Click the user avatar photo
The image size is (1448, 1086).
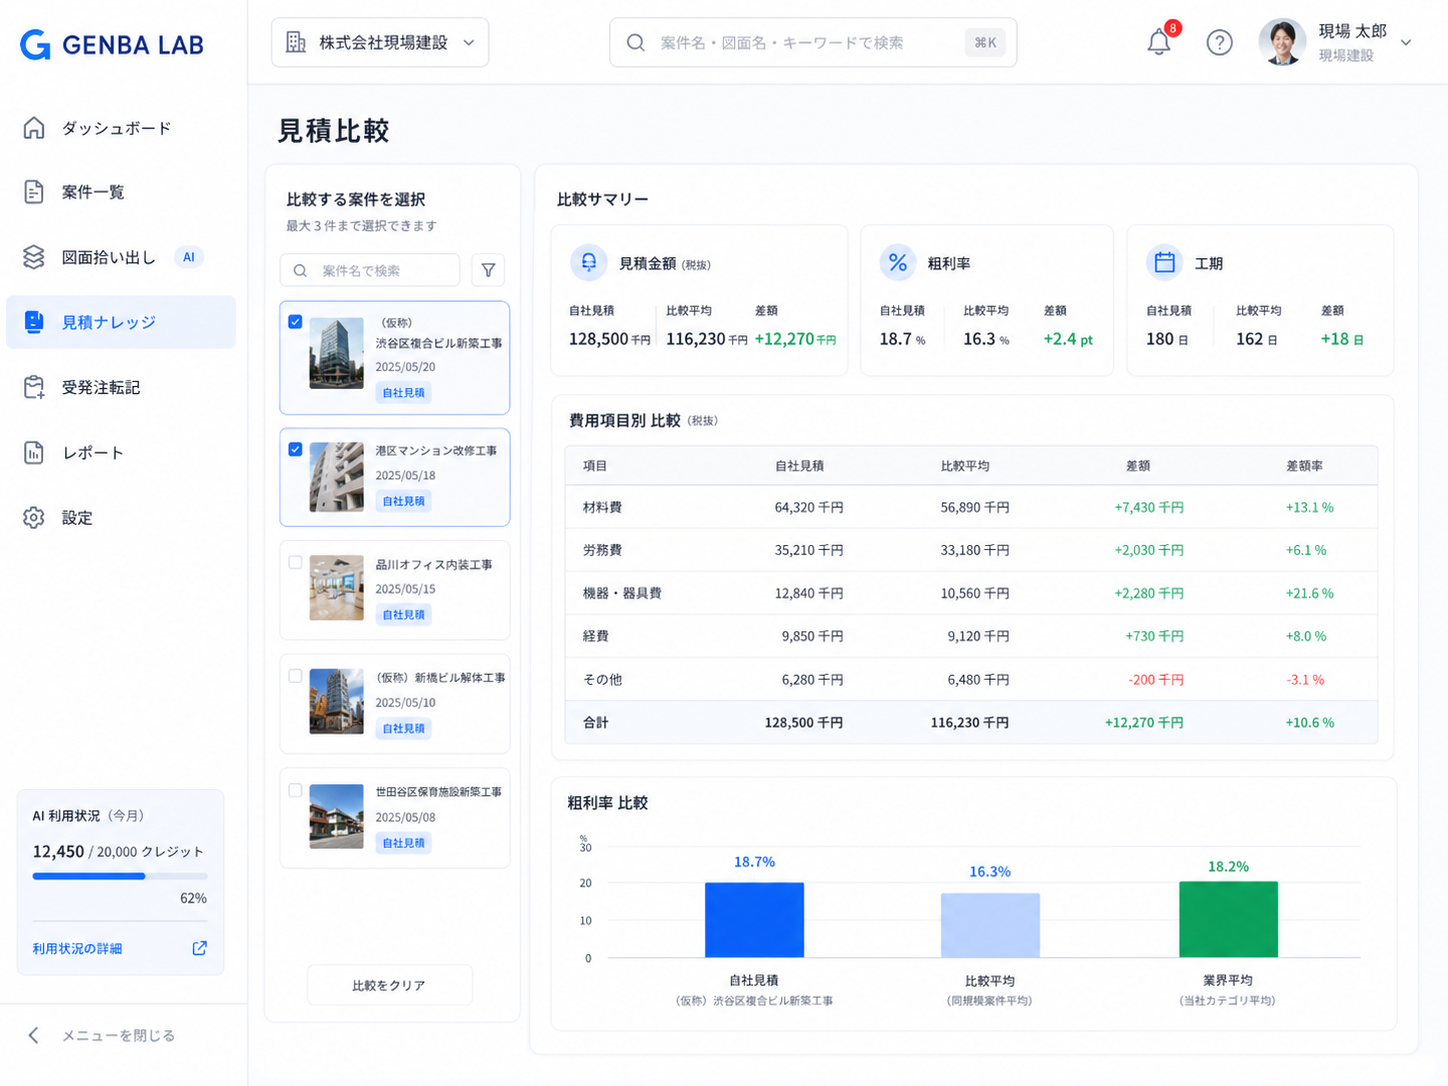1282,42
